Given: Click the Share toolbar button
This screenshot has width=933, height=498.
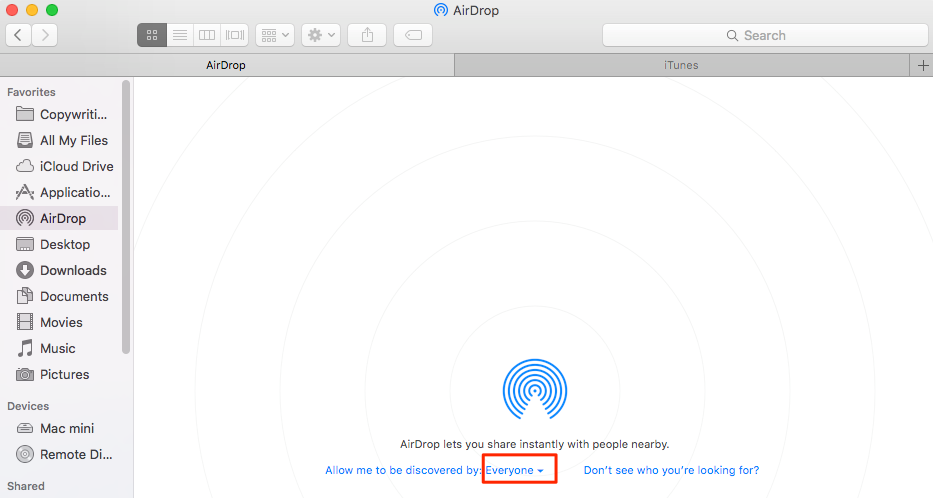Looking at the screenshot, I should click(x=367, y=35).
